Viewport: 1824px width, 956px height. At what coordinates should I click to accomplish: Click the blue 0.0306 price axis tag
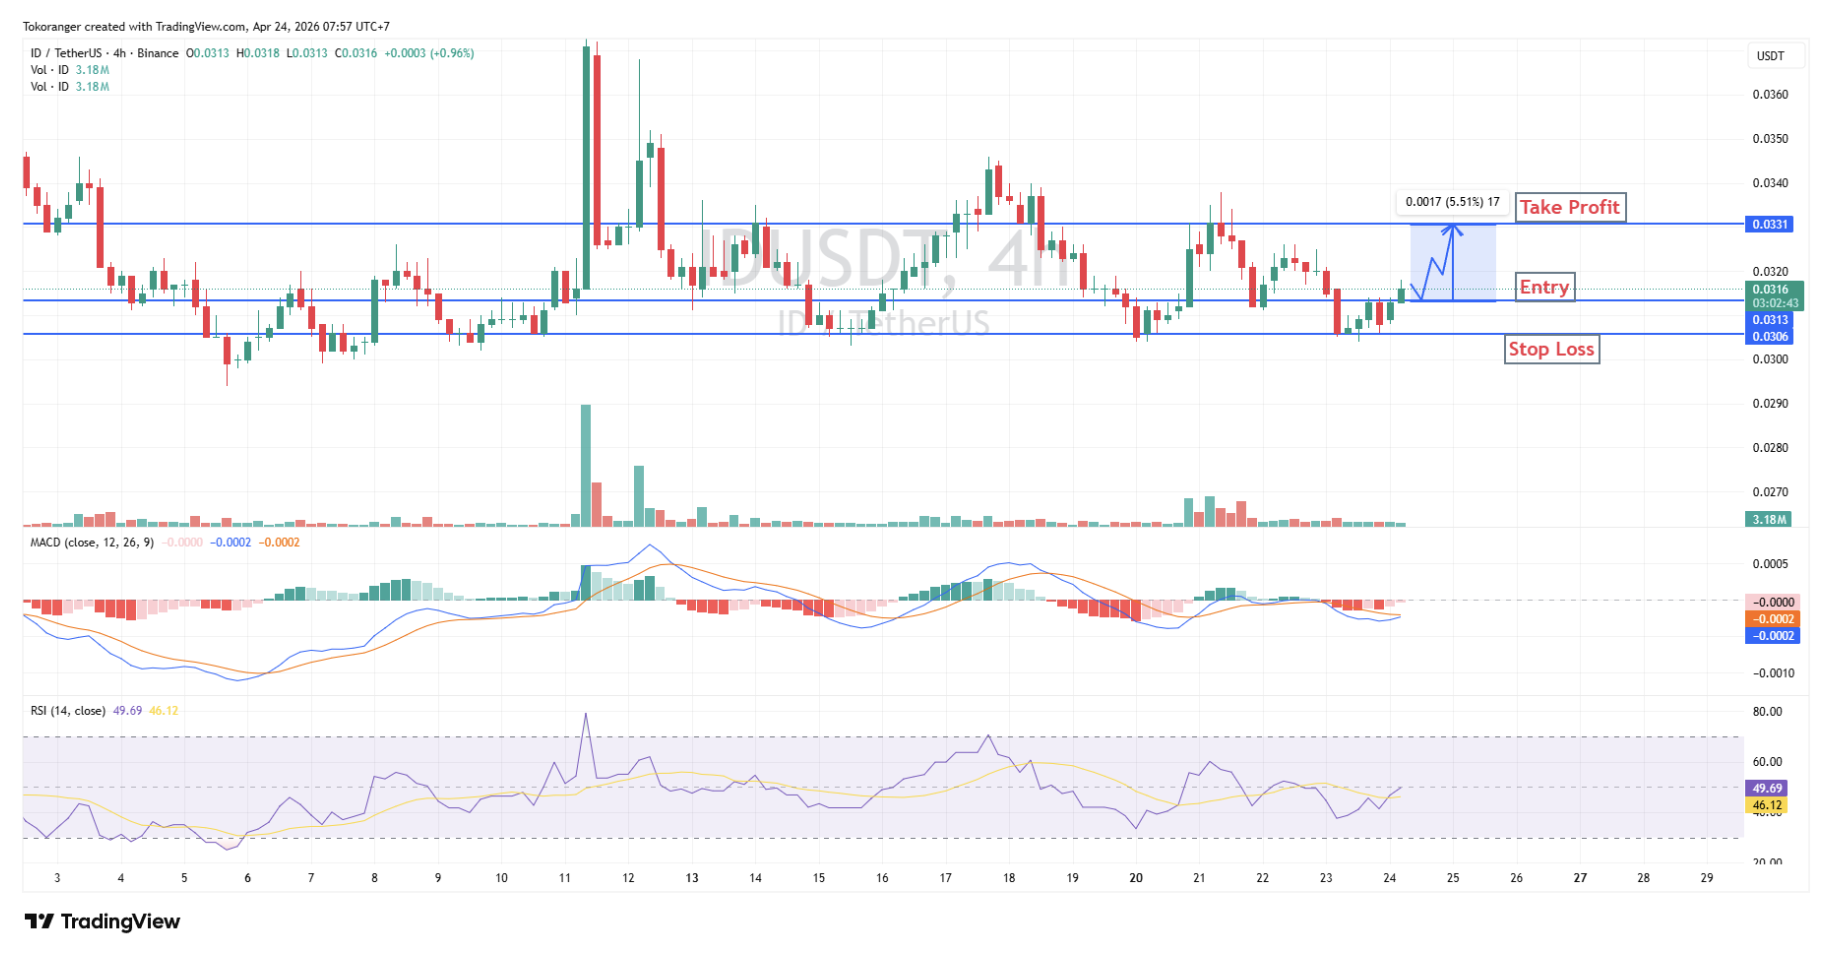pyautogui.click(x=1769, y=337)
